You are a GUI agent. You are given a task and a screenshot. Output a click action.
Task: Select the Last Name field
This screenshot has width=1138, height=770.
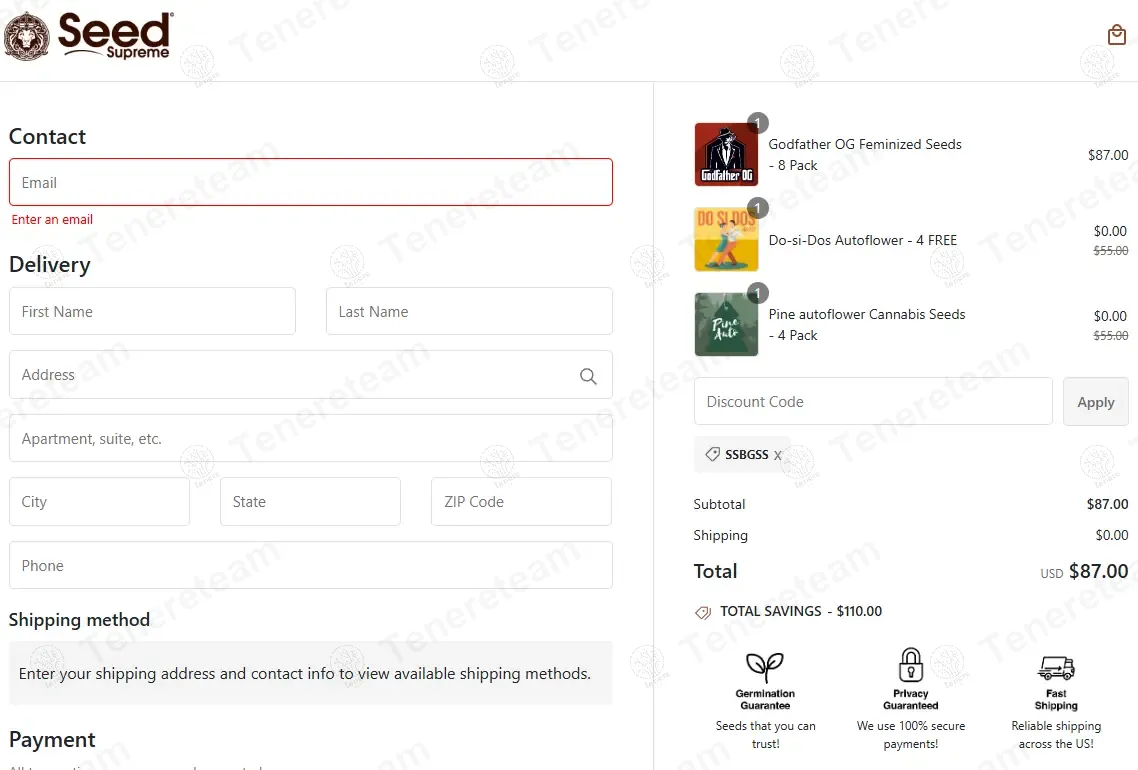(x=469, y=312)
